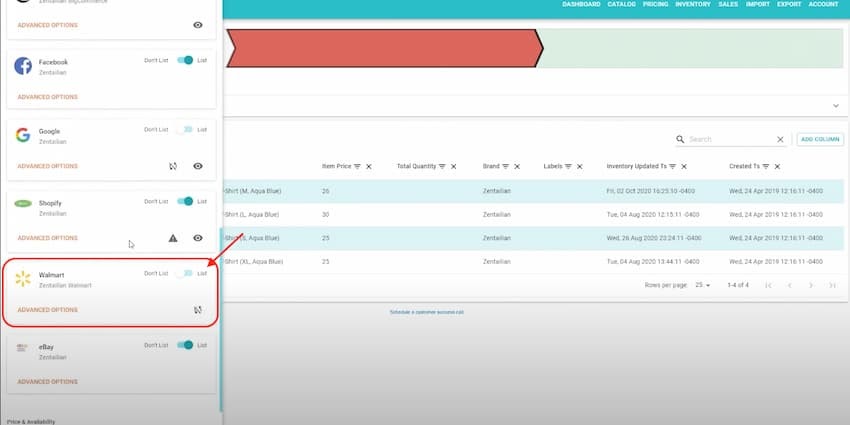Open the PRICING menu

tap(655, 4)
